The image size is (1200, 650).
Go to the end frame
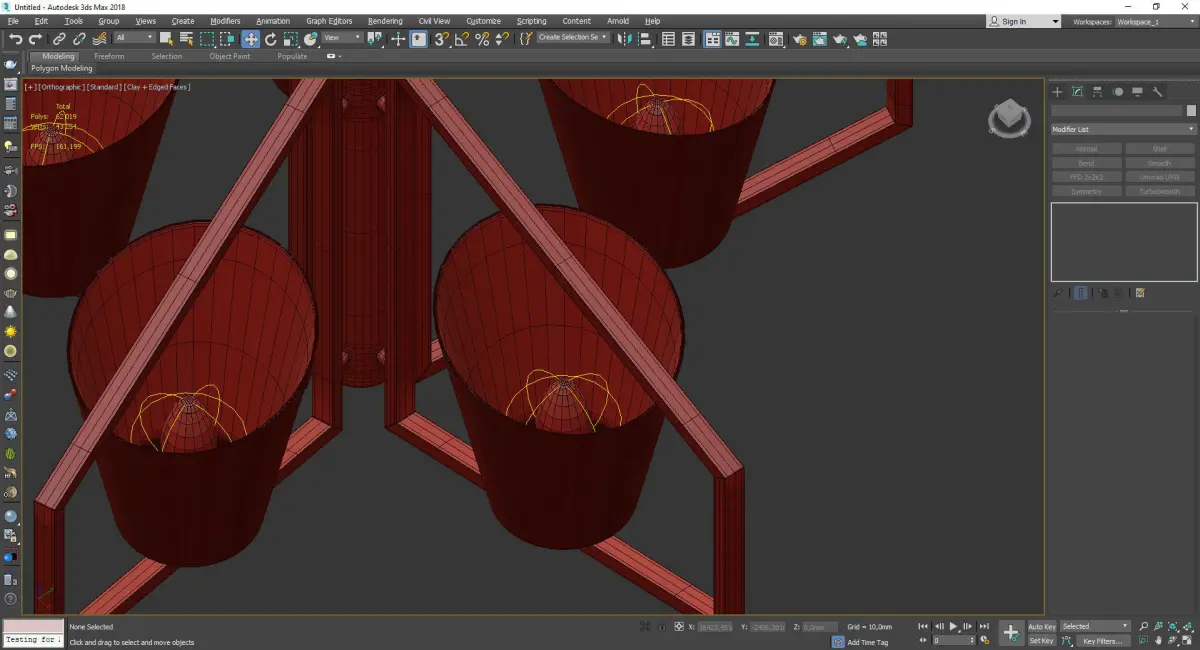(984, 626)
